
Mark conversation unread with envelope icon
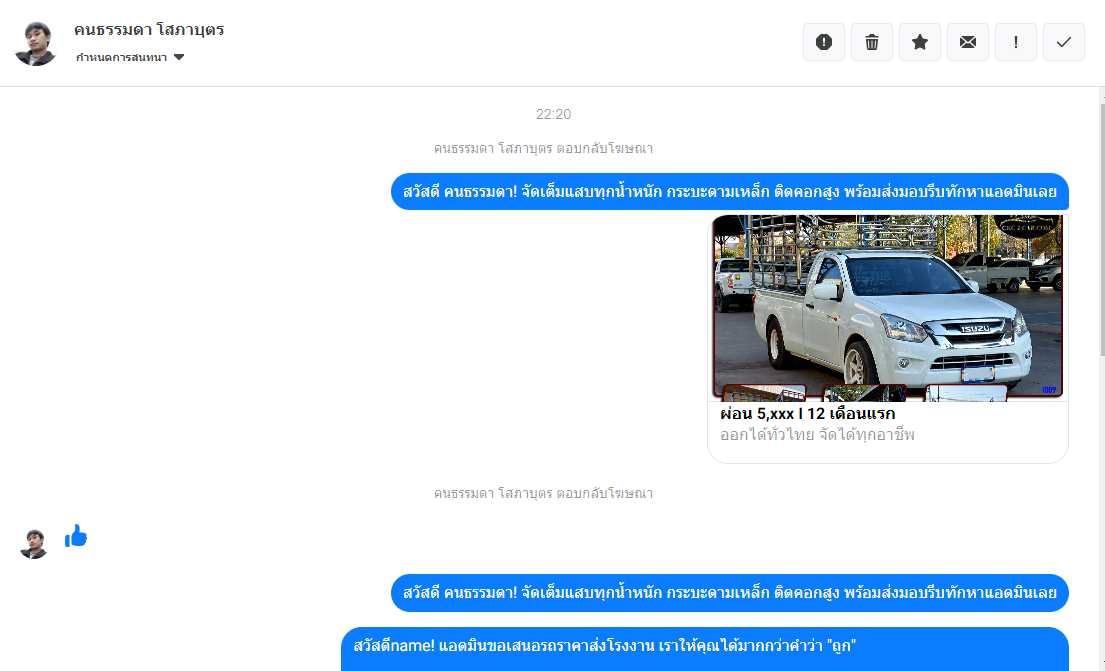[968, 42]
